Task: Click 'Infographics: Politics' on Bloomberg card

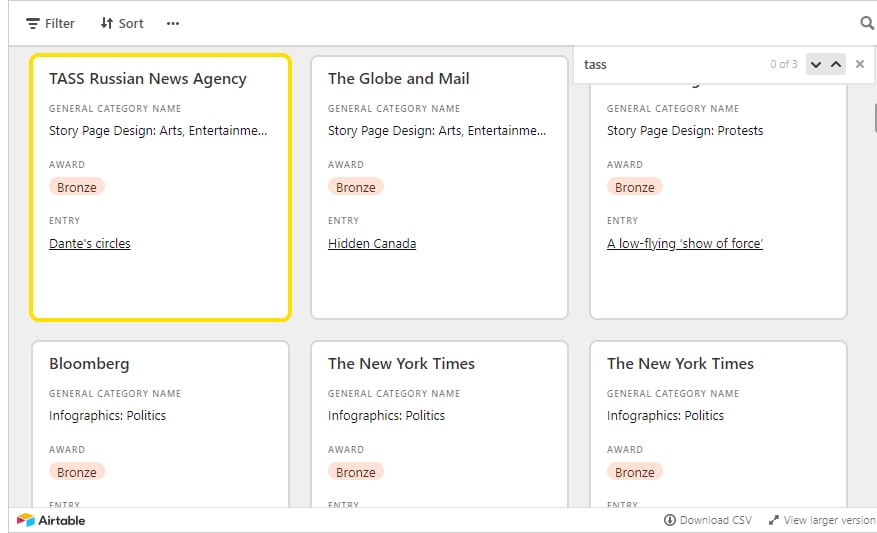Action: click(107, 416)
